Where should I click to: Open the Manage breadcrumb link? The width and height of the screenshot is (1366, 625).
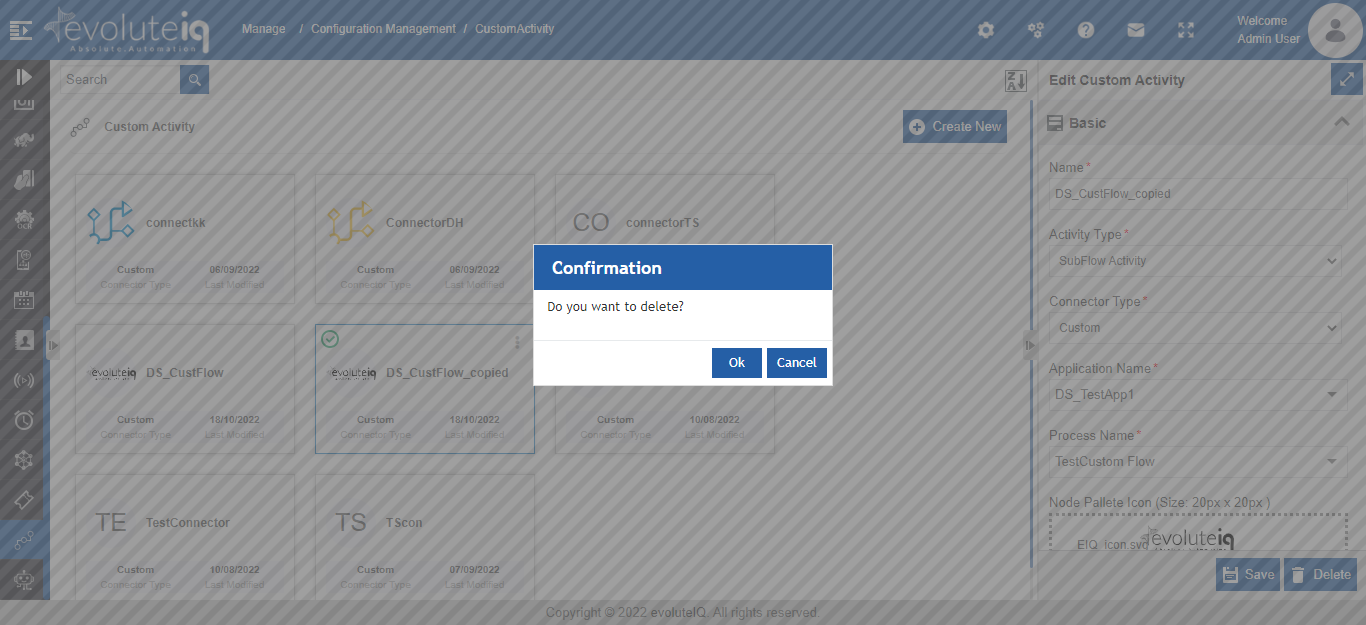coord(263,29)
